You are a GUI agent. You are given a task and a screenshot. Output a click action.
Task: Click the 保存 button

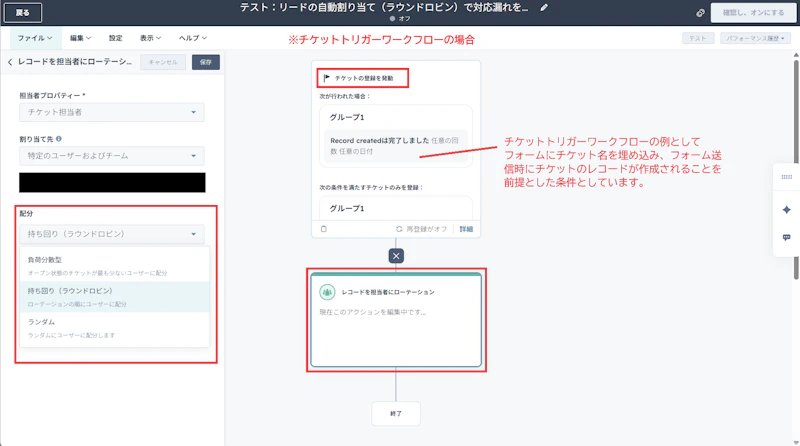click(x=206, y=62)
